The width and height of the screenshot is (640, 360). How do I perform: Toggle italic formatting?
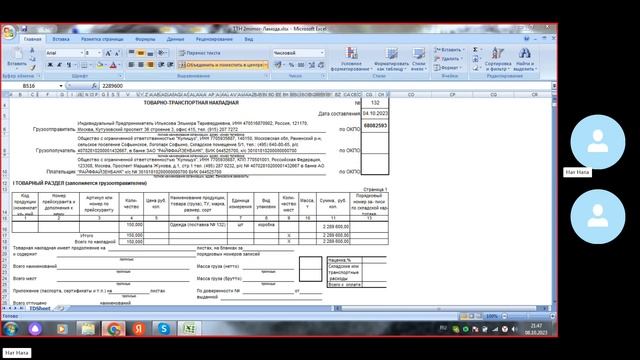[59, 65]
